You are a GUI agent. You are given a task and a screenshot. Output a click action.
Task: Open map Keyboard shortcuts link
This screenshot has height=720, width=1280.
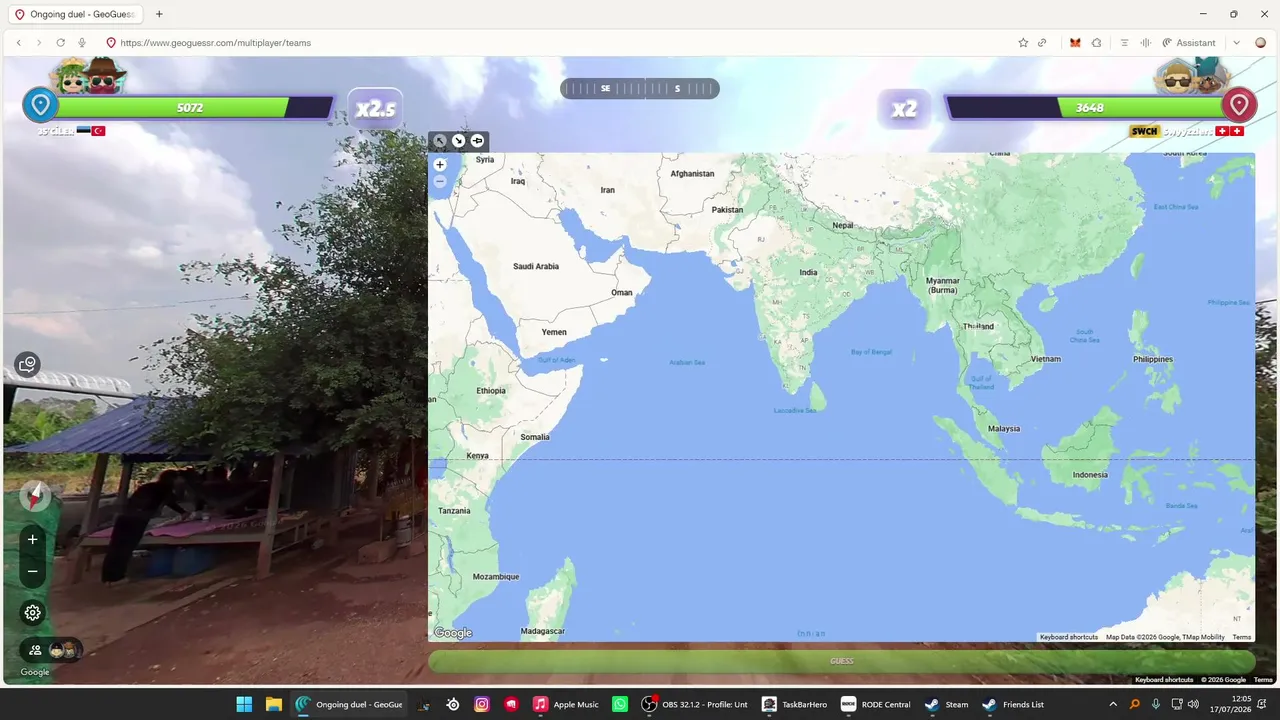coord(1069,637)
